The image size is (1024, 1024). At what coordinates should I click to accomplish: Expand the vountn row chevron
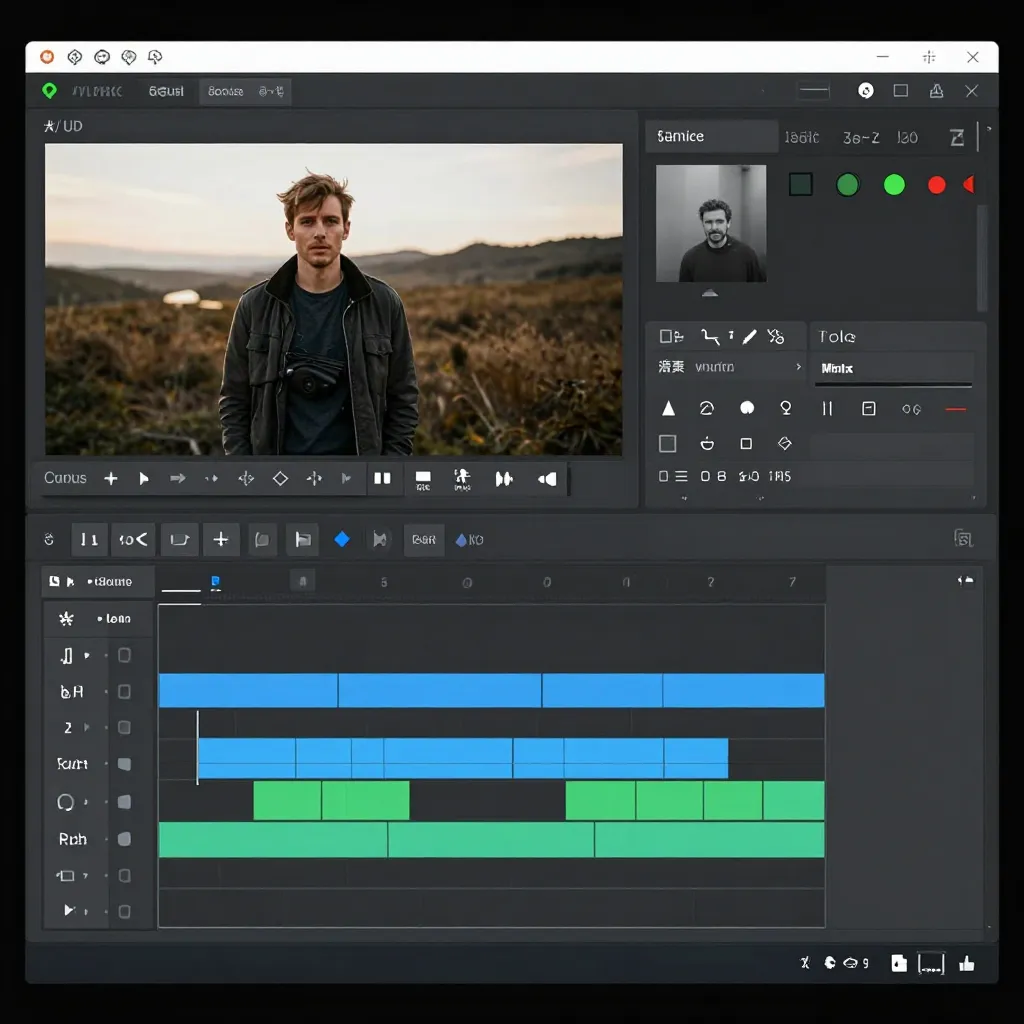798,367
